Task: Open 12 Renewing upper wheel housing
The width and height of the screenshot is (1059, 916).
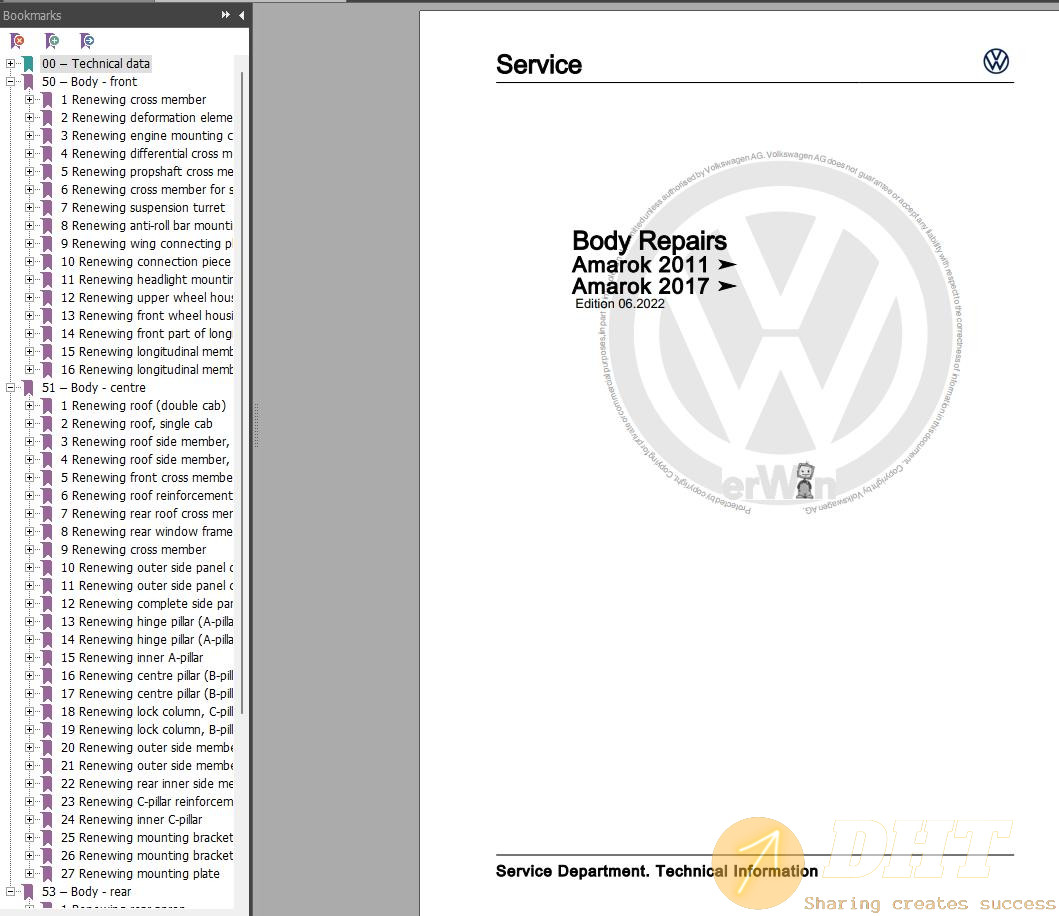Action: tap(147, 298)
